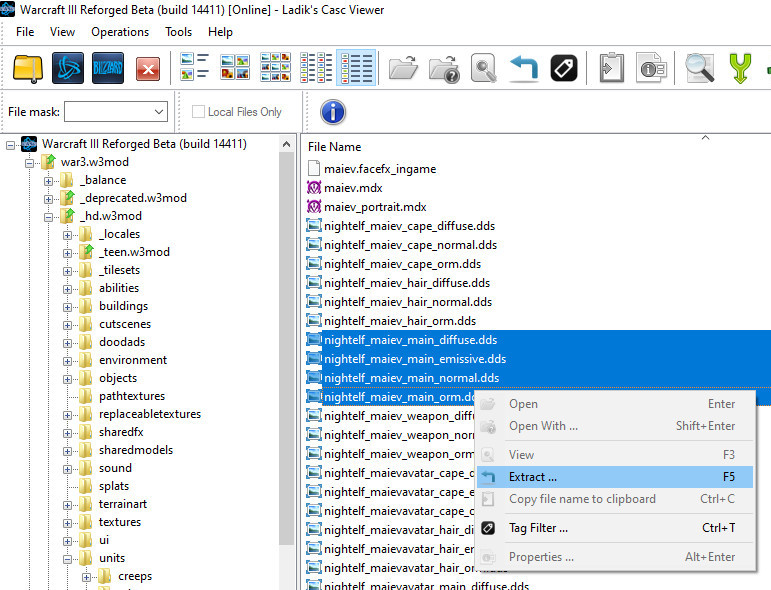Choose Tag Filter in the context menu
The image size is (771, 590).
pyautogui.click(x=615, y=528)
